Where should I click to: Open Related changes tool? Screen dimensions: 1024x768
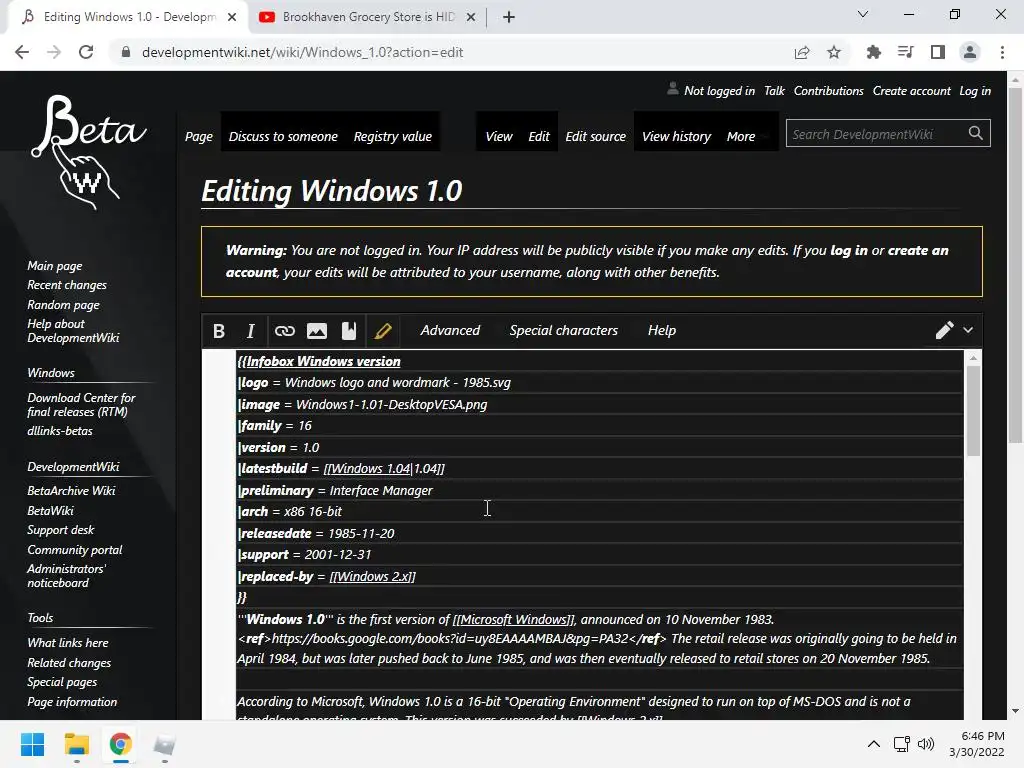pyautogui.click(x=69, y=663)
